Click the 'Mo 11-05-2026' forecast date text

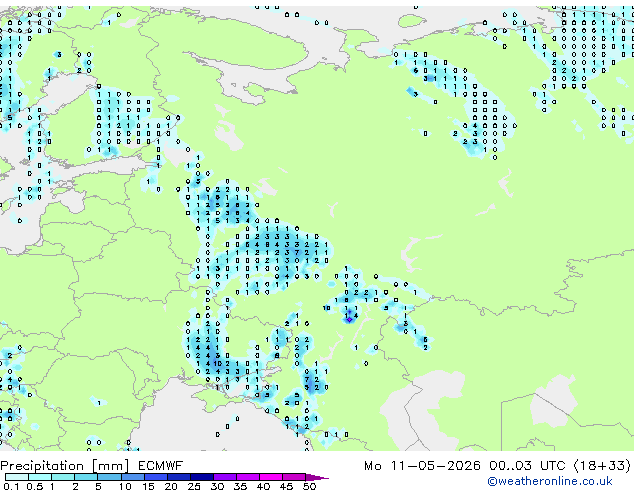422,466
